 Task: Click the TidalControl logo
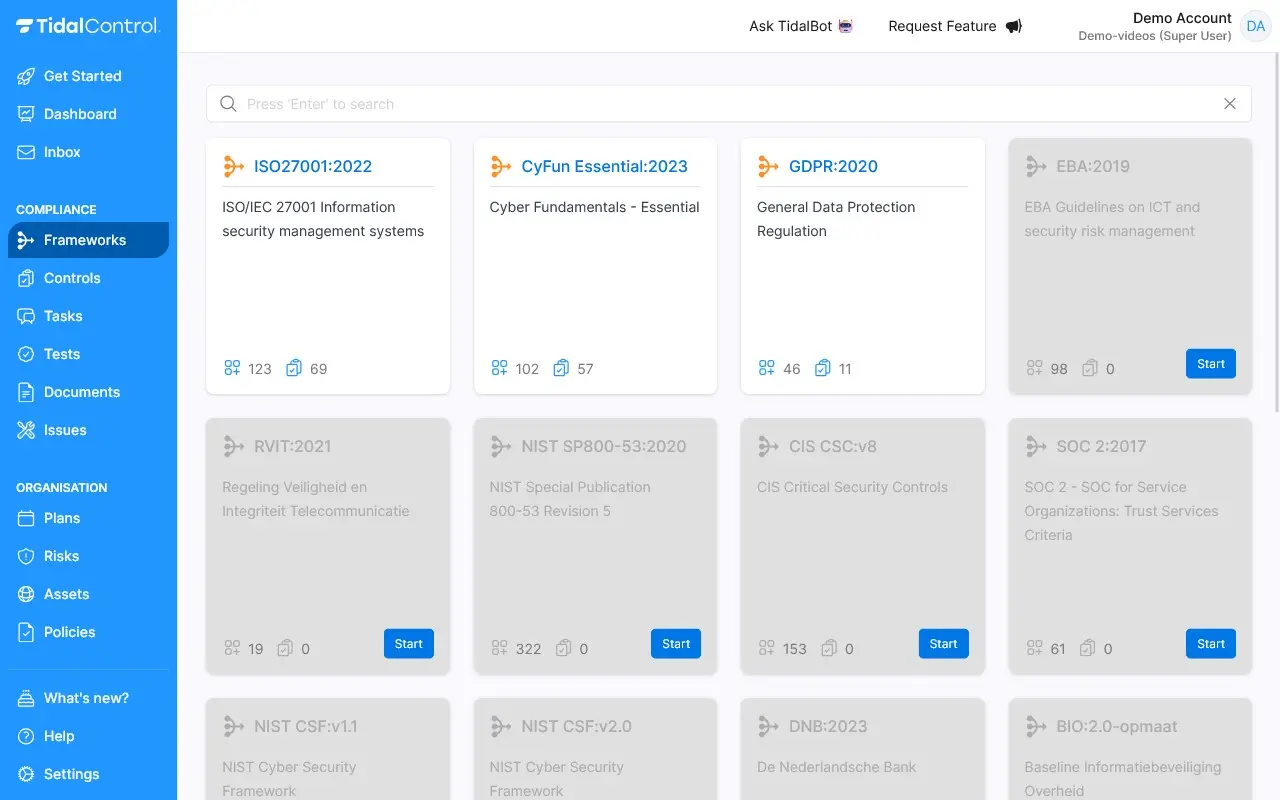(88, 26)
